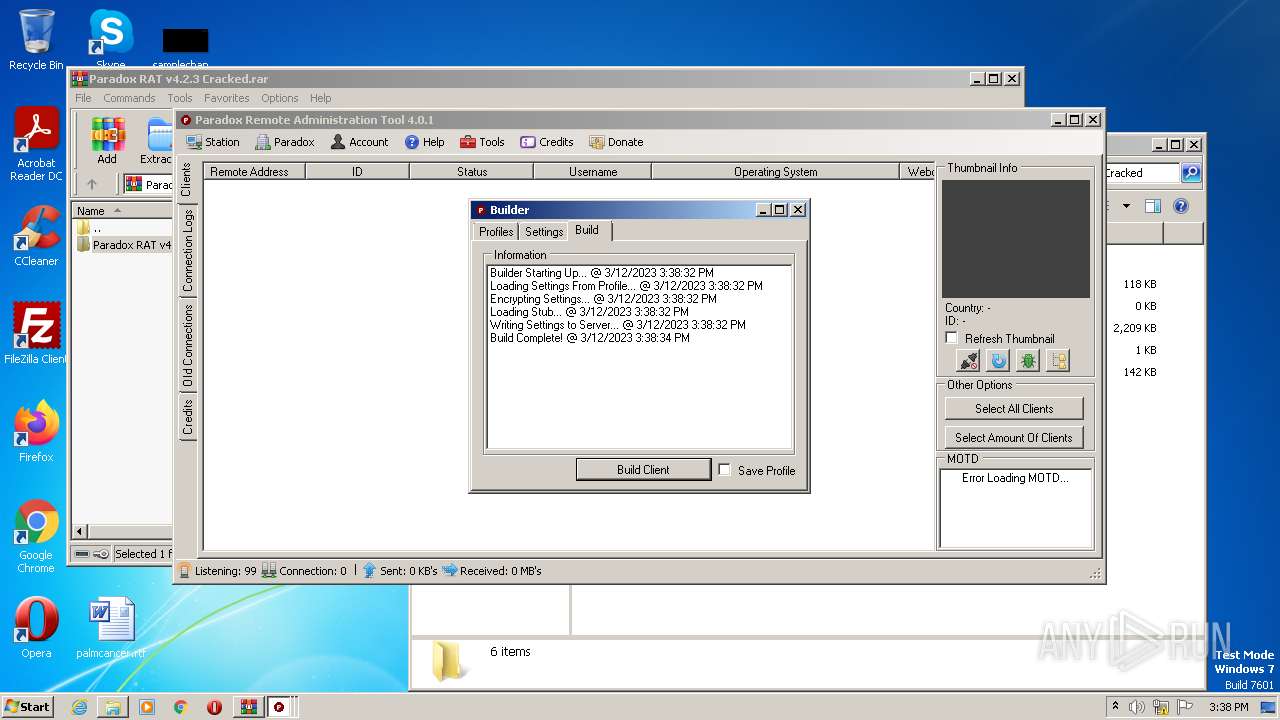Open Internet Explorer from the taskbar
1280x720 pixels.
pos(79,707)
